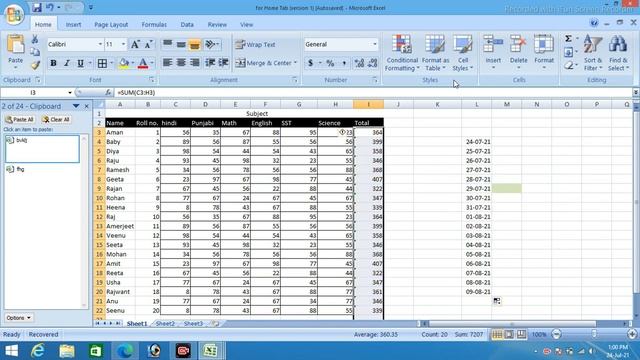This screenshot has width=640, height=360.
Task: Open the General number format dropdown
Action: click(x=374, y=44)
